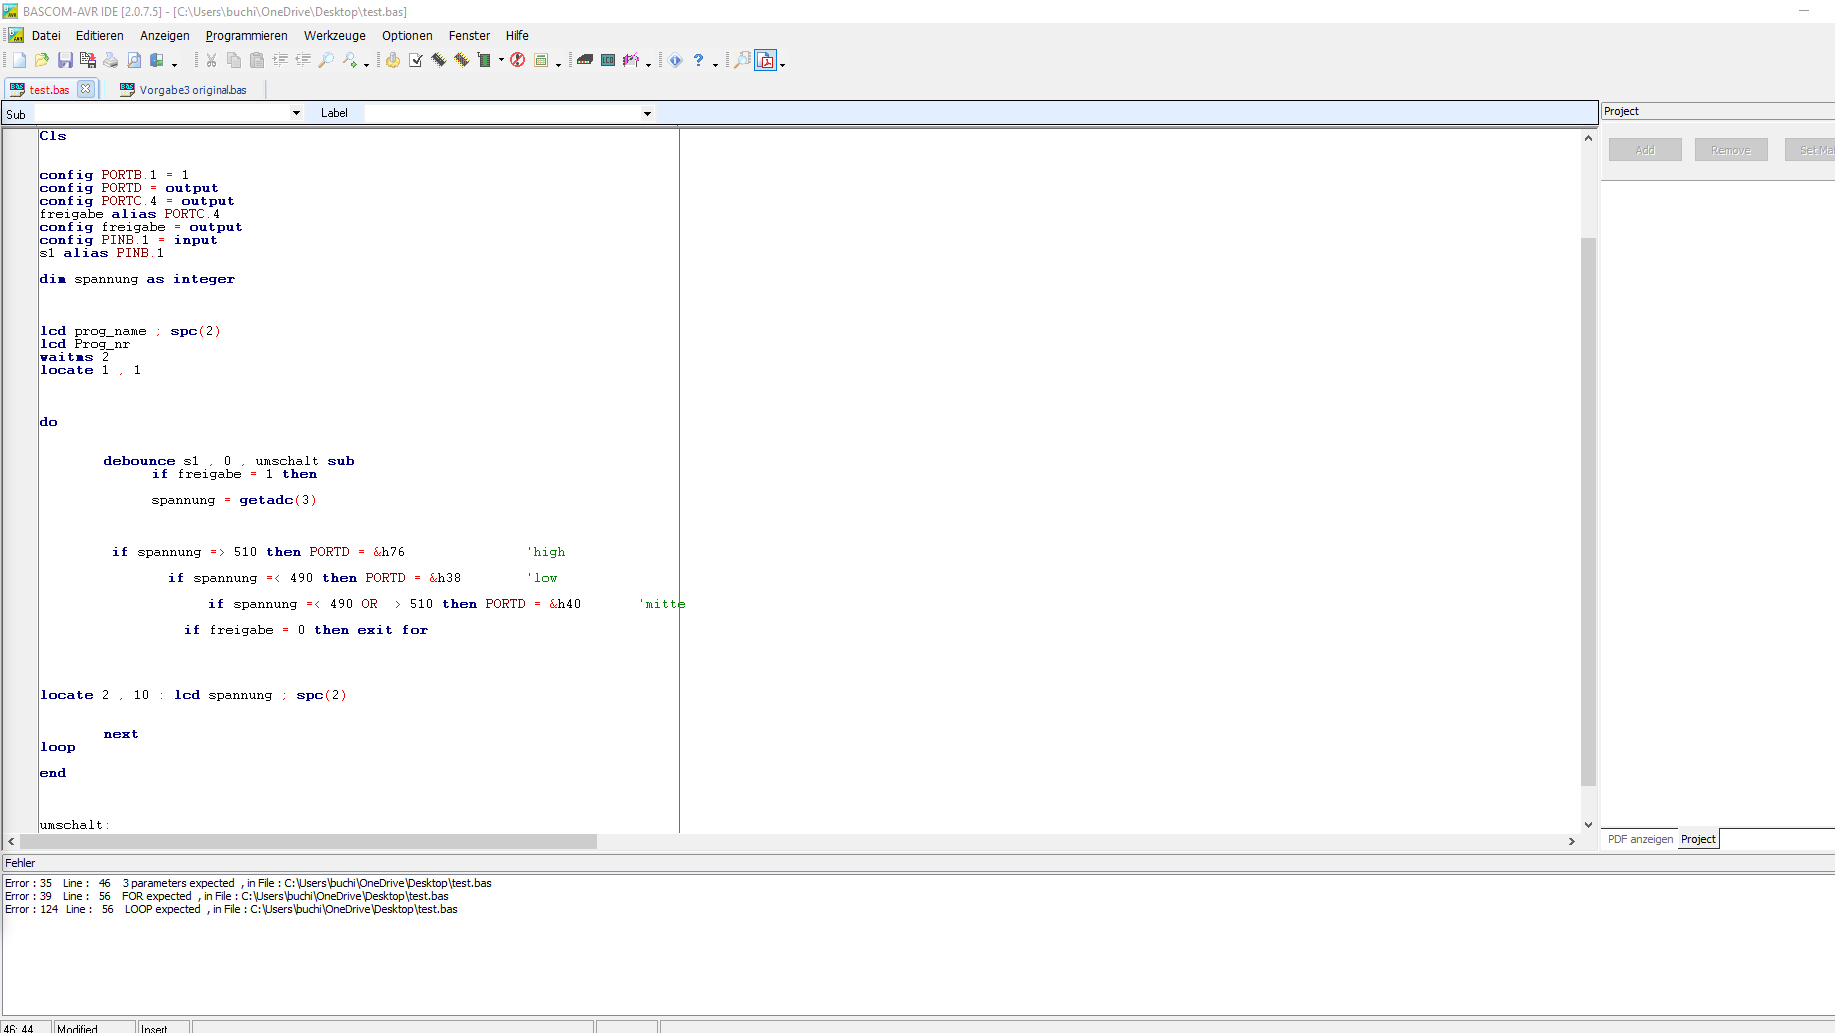The width and height of the screenshot is (1835, 1033).
Task: Click the horizontal scrollbar of code editor
Action: pos(308,841)
